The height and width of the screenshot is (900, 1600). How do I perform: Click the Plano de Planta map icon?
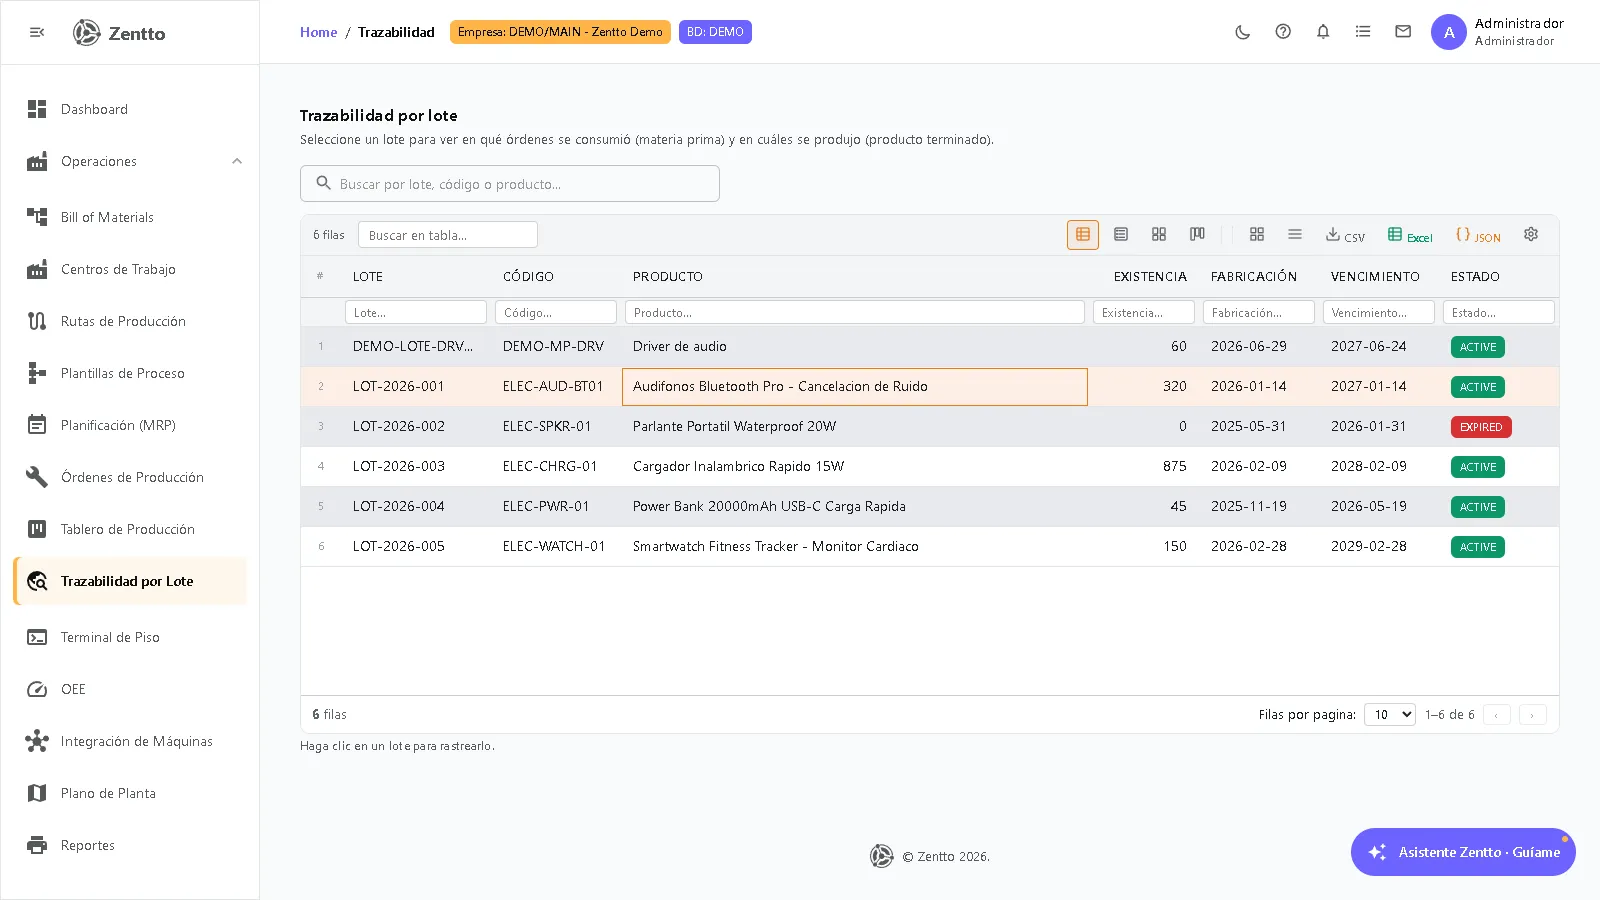point(37,793)
